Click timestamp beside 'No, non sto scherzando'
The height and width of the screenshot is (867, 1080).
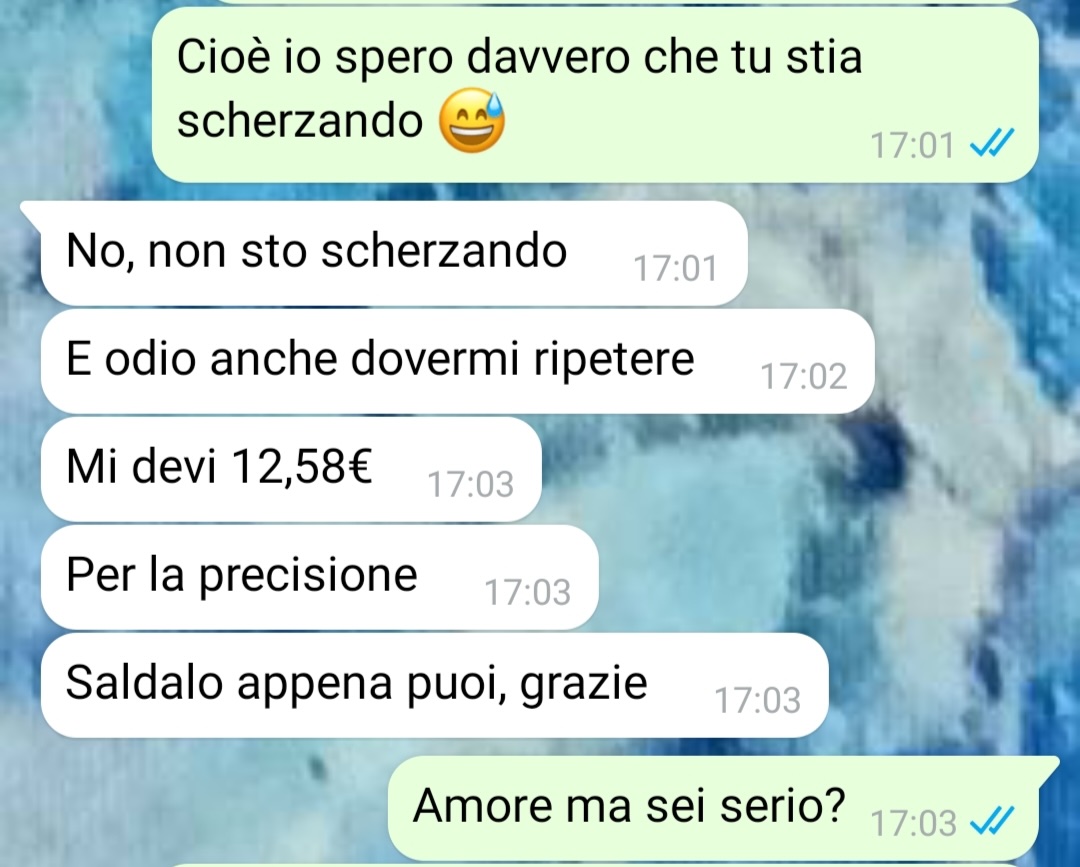[x=675, y=269]
